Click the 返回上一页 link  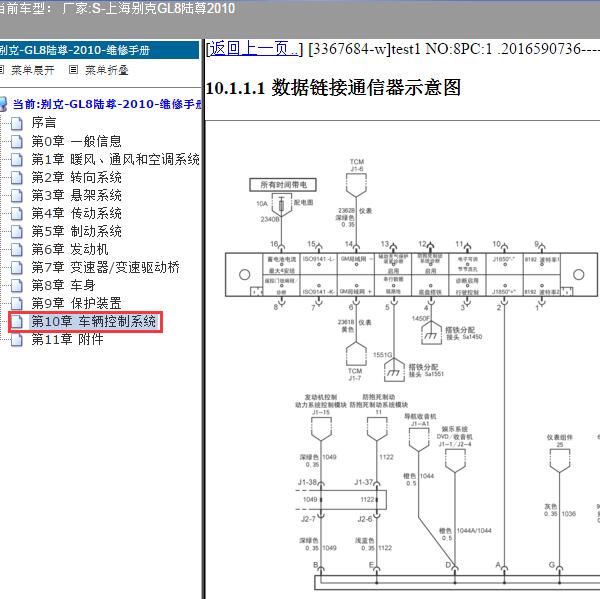coord(254,49)
